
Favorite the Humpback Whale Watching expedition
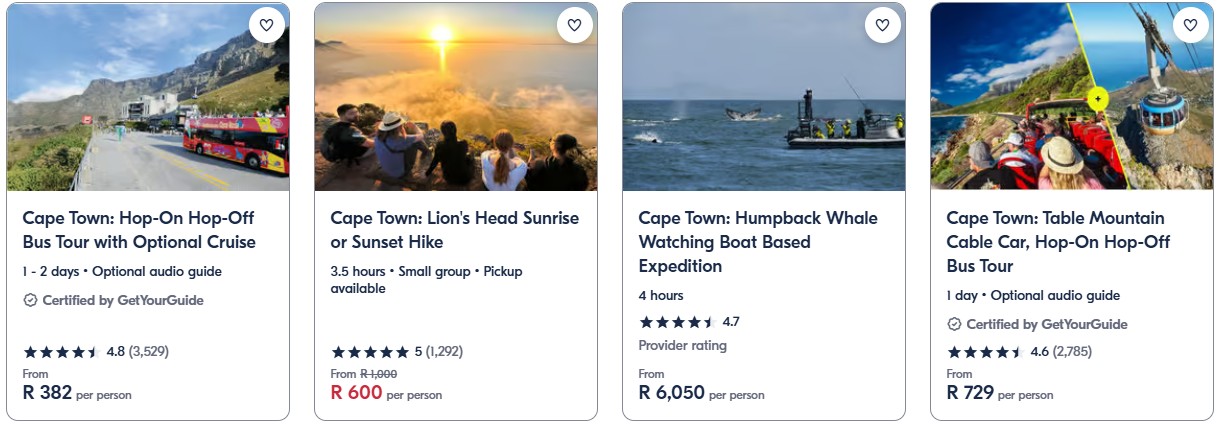882,25
